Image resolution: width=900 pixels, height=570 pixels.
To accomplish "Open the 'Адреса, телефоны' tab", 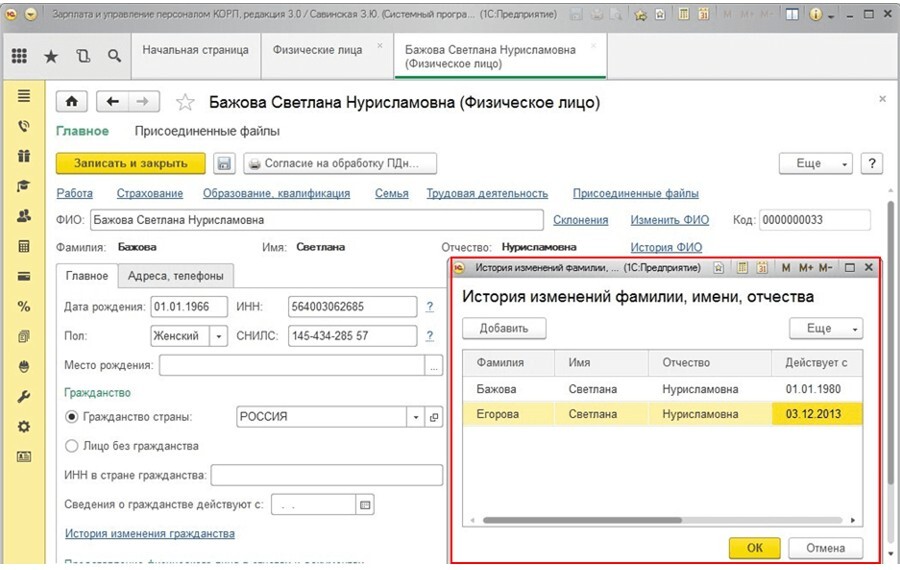I will [x=176, y=276].
